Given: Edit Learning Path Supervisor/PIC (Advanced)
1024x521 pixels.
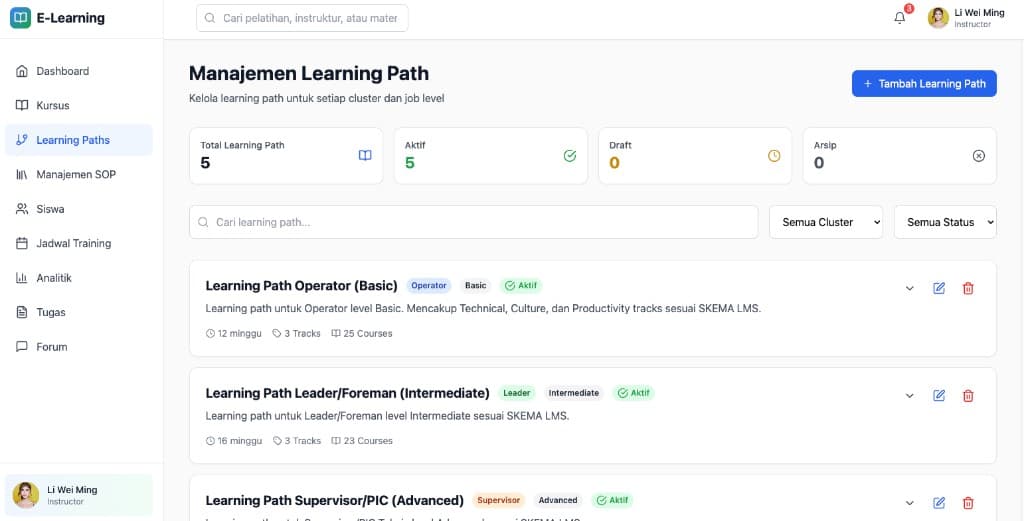Looking at the screenshot, I should coord(939,503).
